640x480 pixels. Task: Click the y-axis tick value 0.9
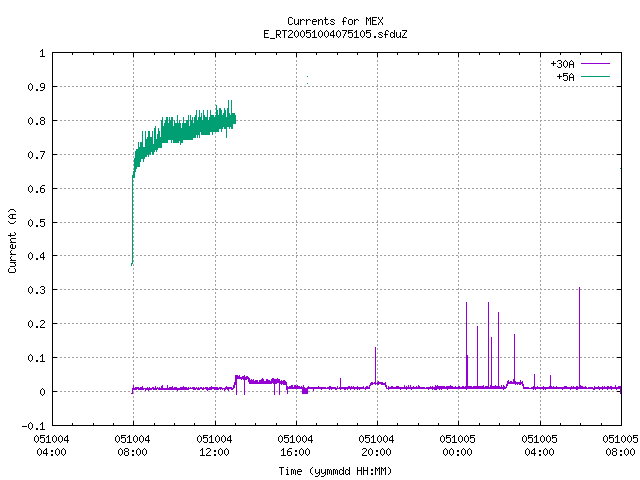pos(36,87)
